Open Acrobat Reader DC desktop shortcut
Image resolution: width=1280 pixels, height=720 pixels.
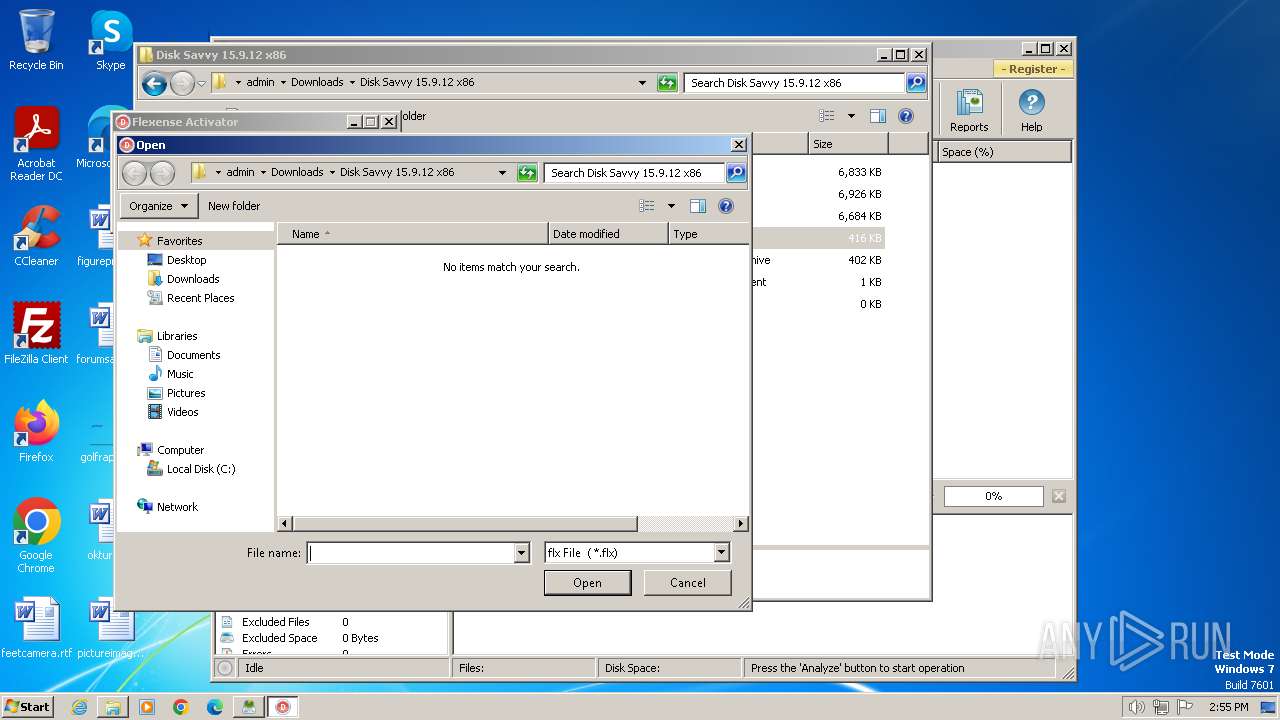click(x=36, y=144)
